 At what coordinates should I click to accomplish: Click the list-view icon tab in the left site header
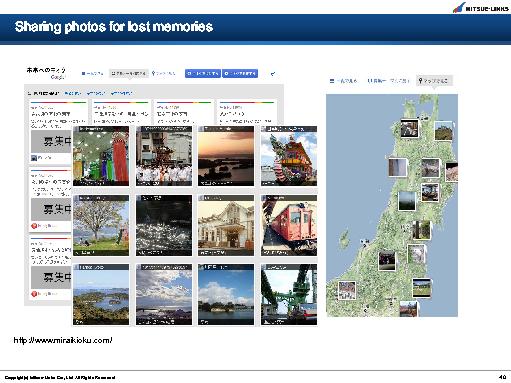tap(92, 73)
